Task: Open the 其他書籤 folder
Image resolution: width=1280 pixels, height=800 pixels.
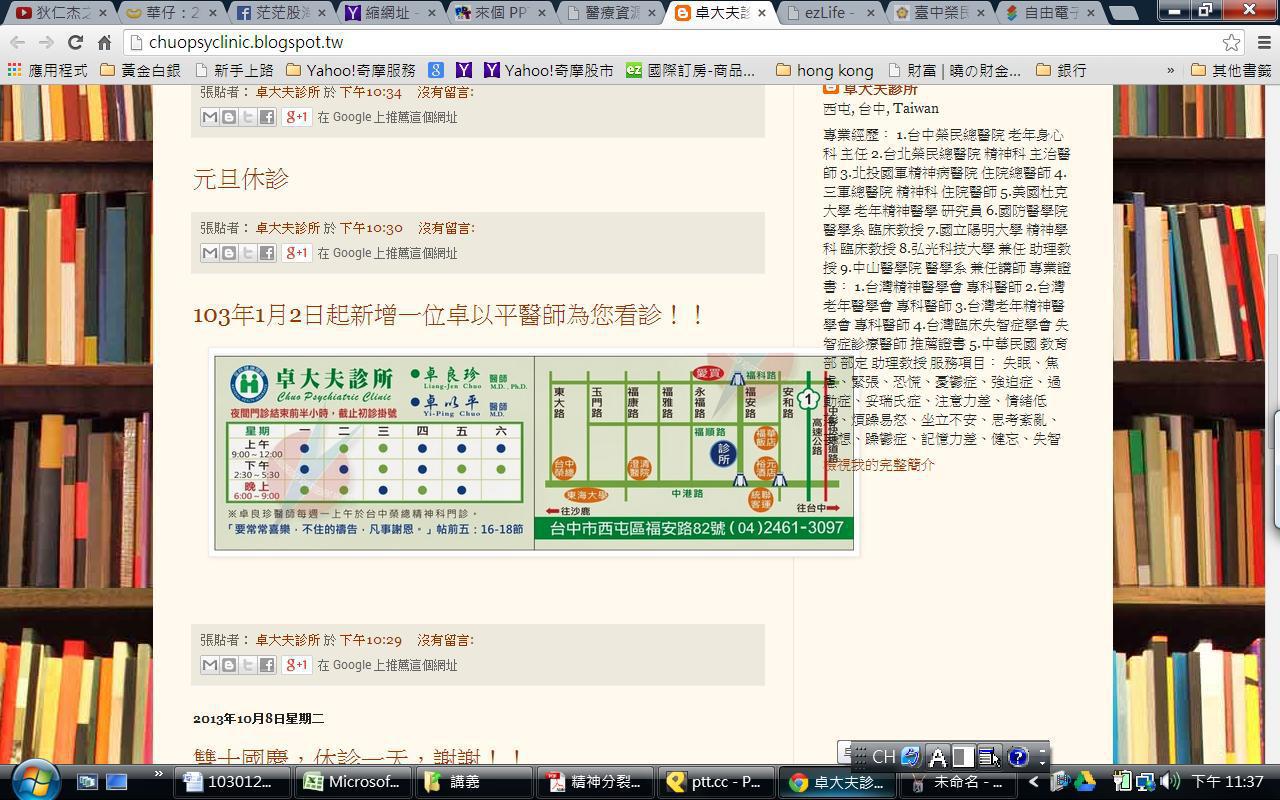Action: [1231, 70]
